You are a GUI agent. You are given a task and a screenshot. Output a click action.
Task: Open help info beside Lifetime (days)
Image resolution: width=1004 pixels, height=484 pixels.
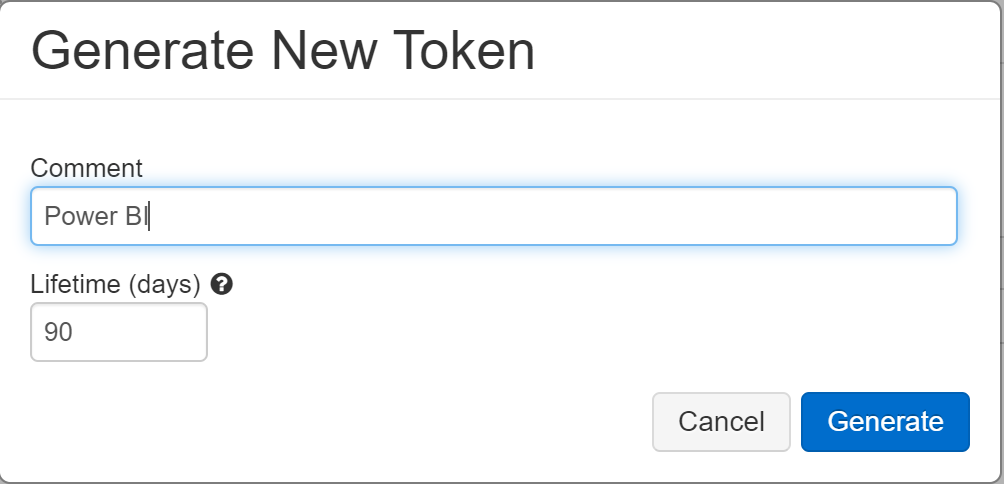221,284
